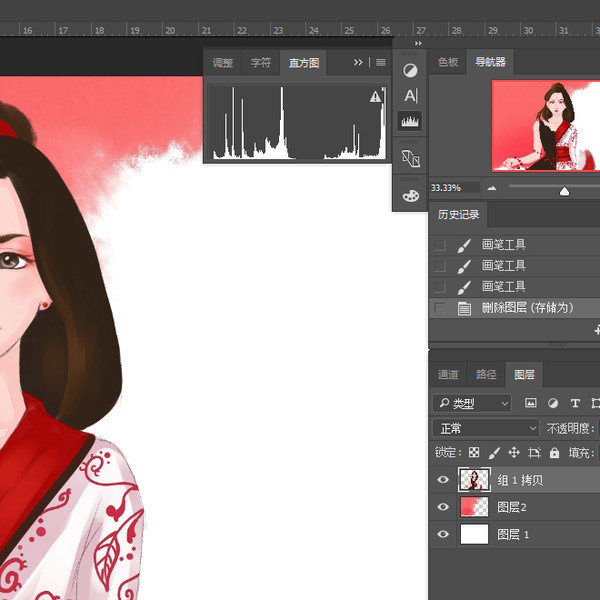Image resolution: width=600 pixels, height=600 pixels.
Task: Select the 历史记录 tab
Action: pyautogui.click(x=458, y=215)
